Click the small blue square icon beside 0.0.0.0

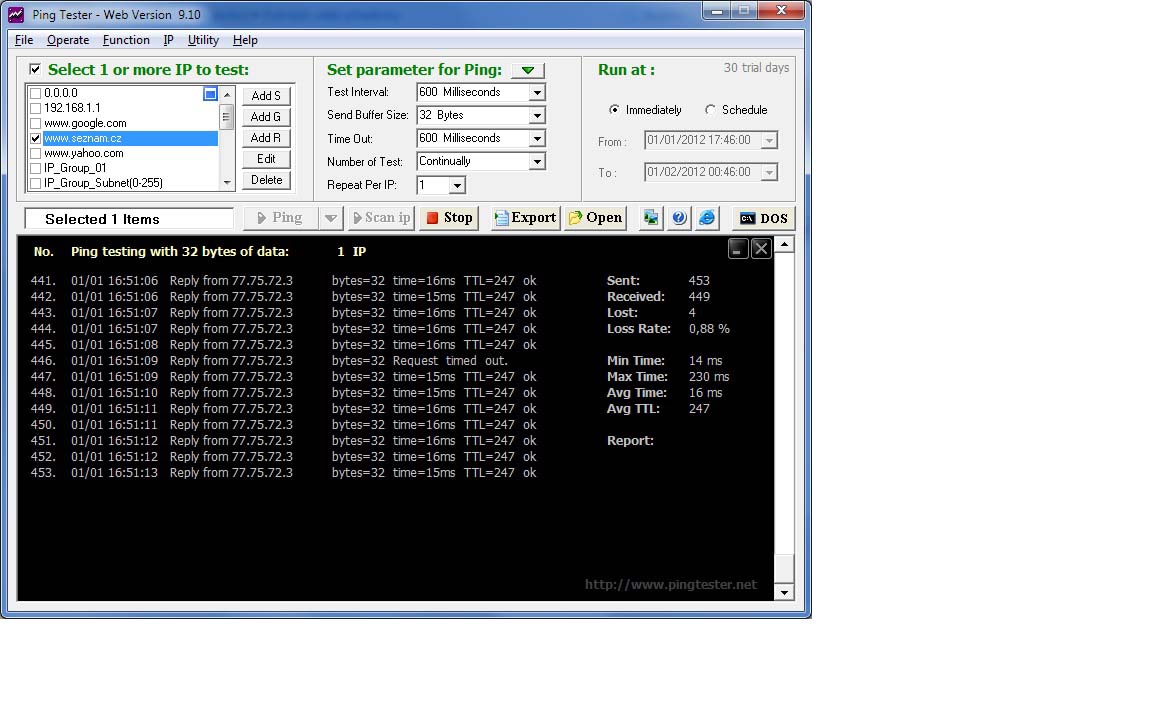click(210, 94)
